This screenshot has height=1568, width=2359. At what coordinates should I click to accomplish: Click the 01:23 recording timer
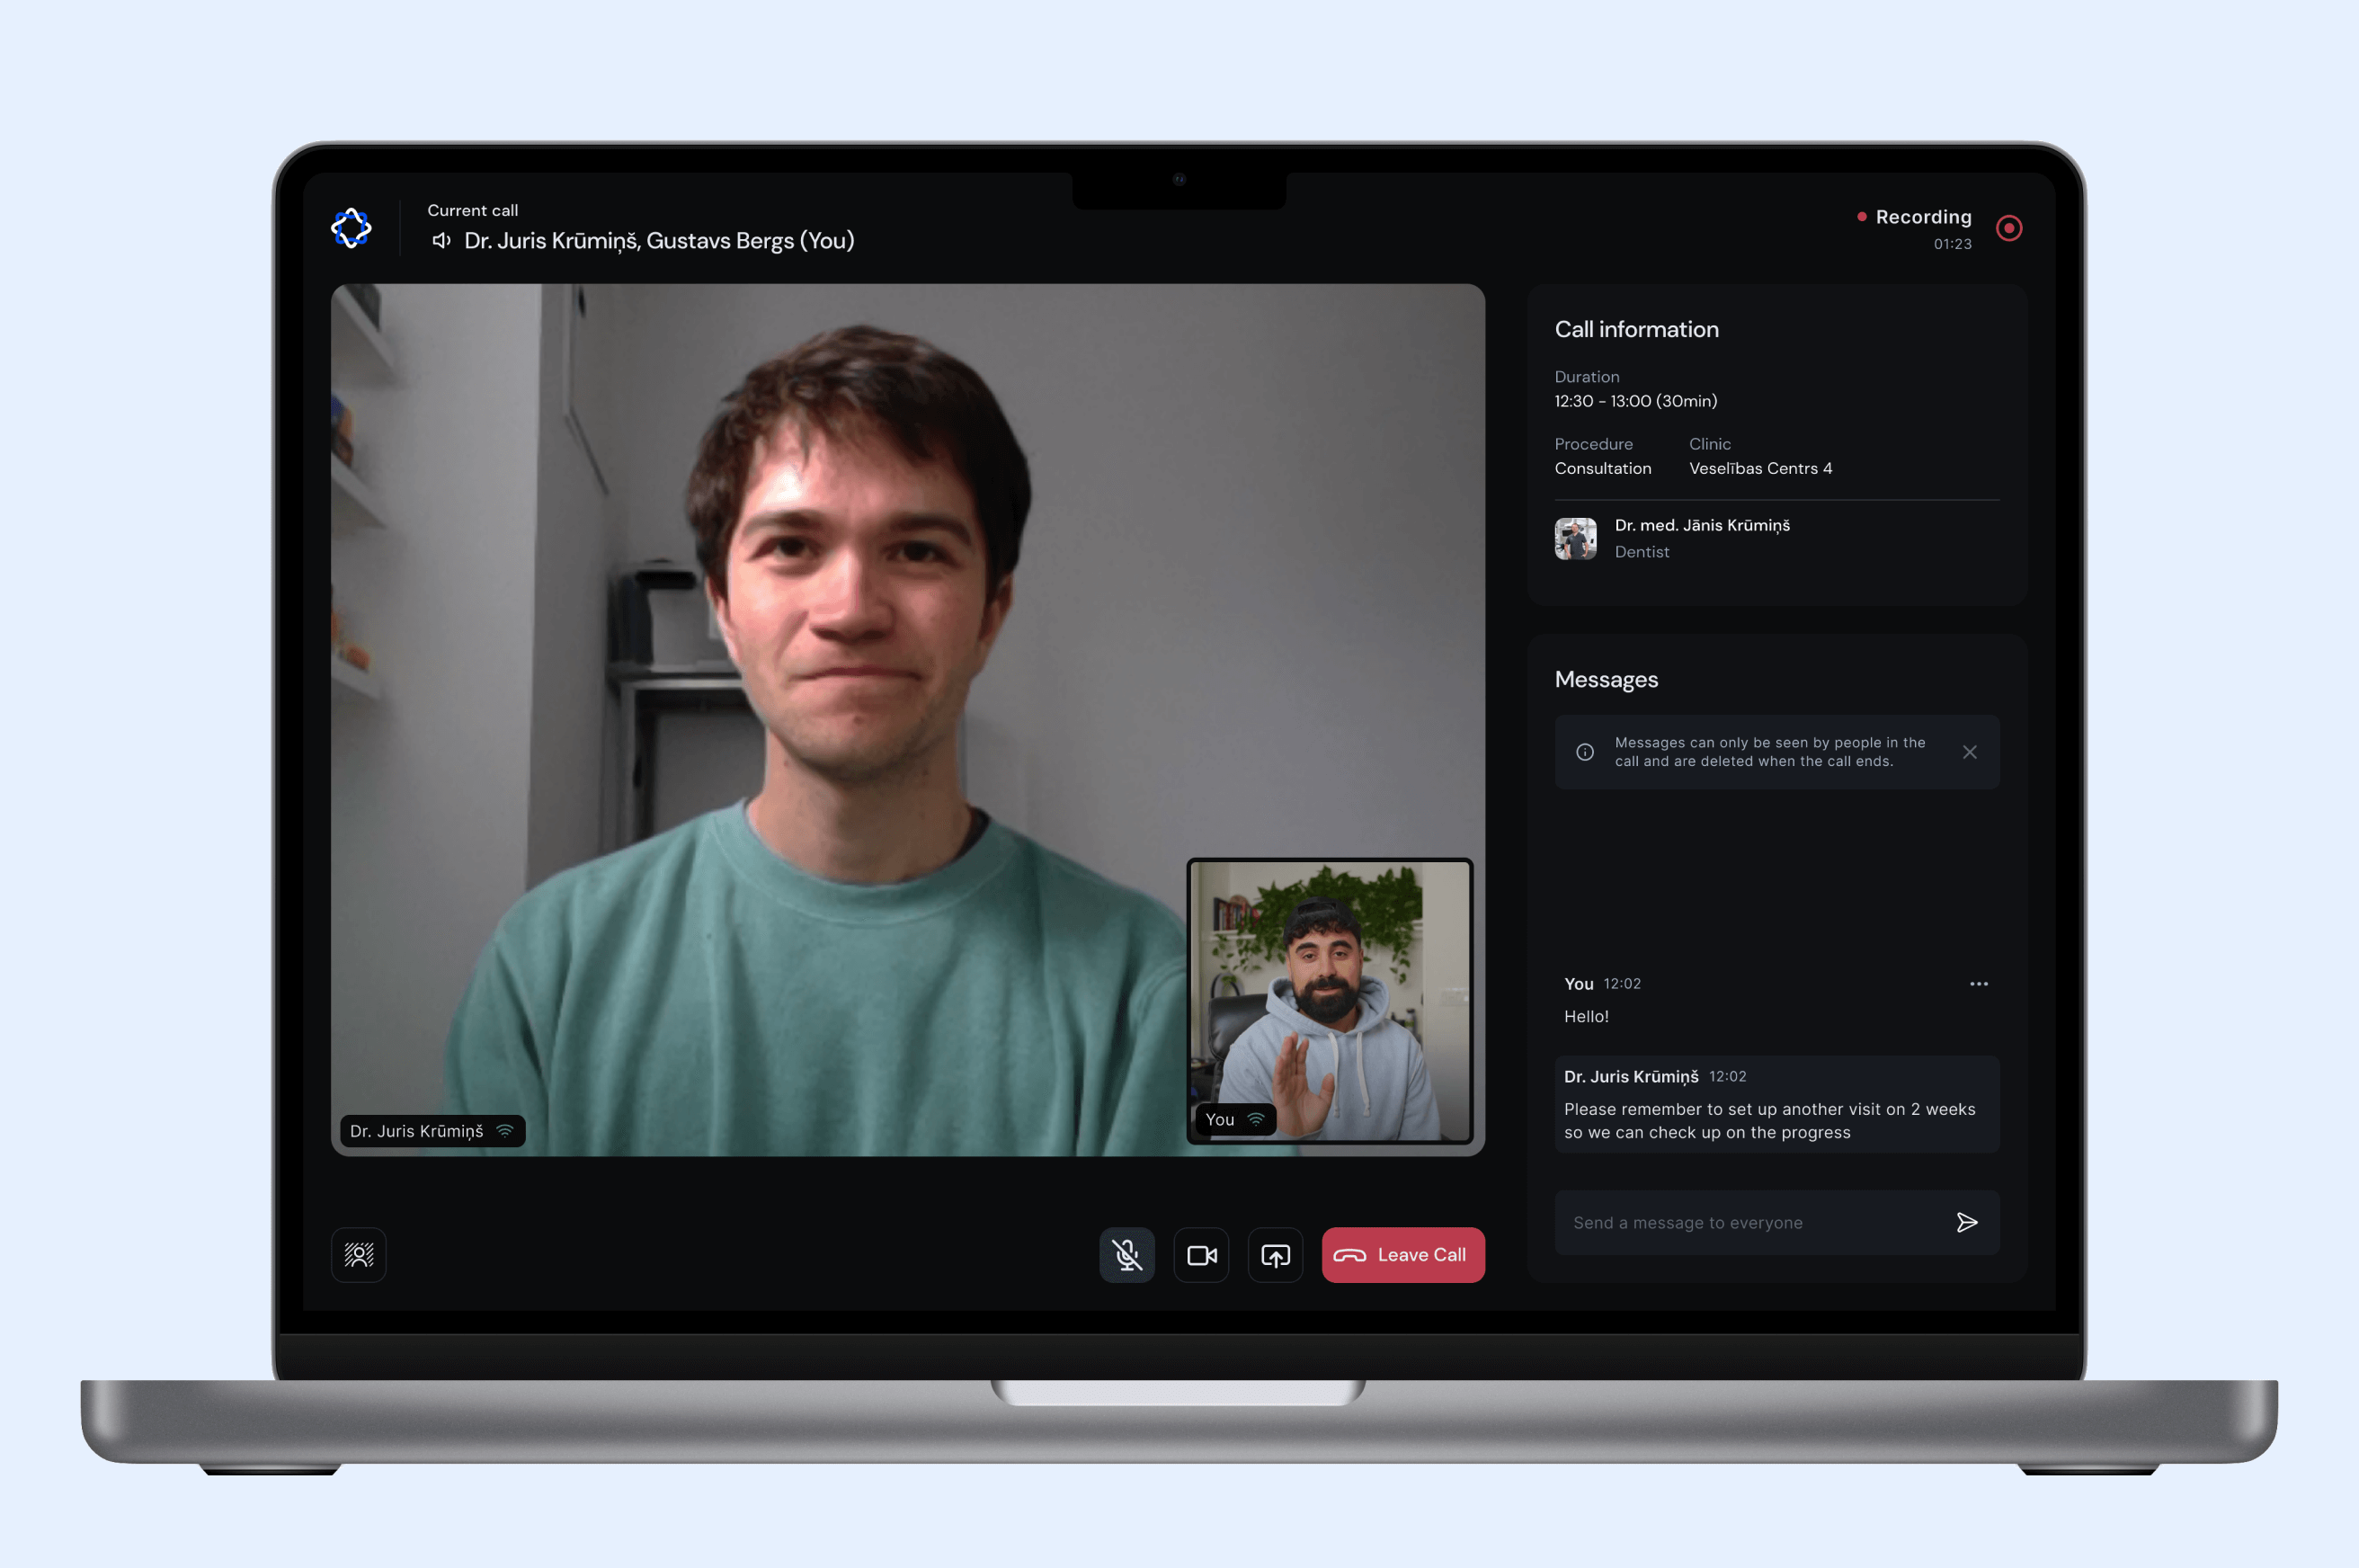1952,244
